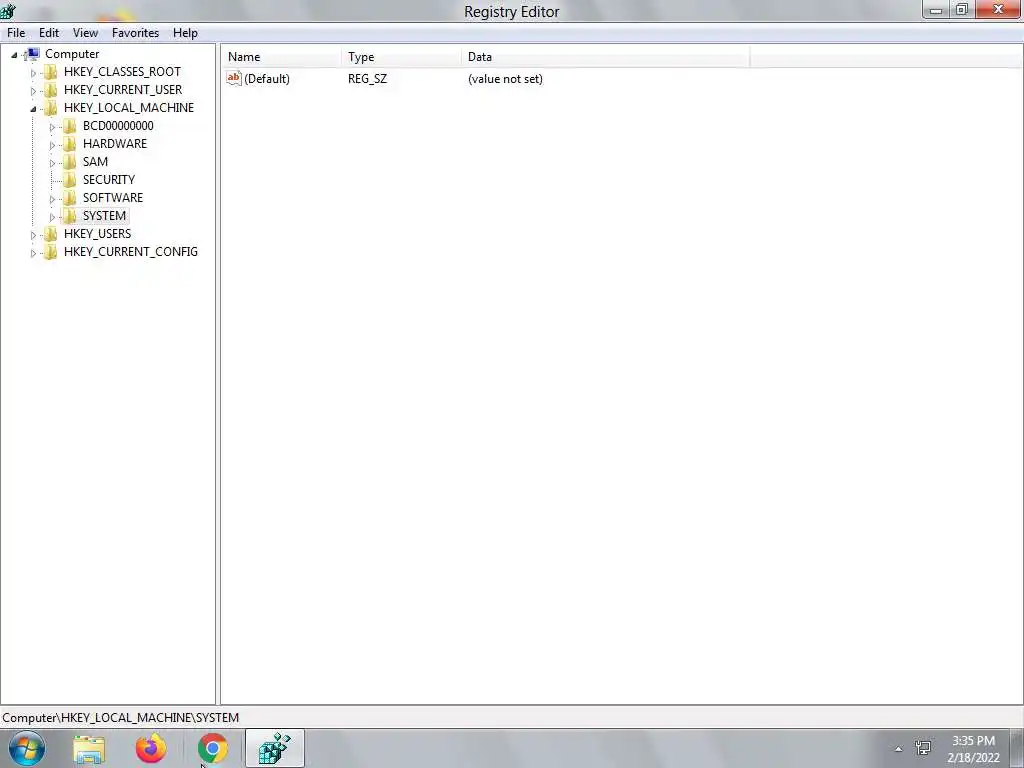
Task: Click HARDWARE folder icon
Action: (x=69, y=144)
